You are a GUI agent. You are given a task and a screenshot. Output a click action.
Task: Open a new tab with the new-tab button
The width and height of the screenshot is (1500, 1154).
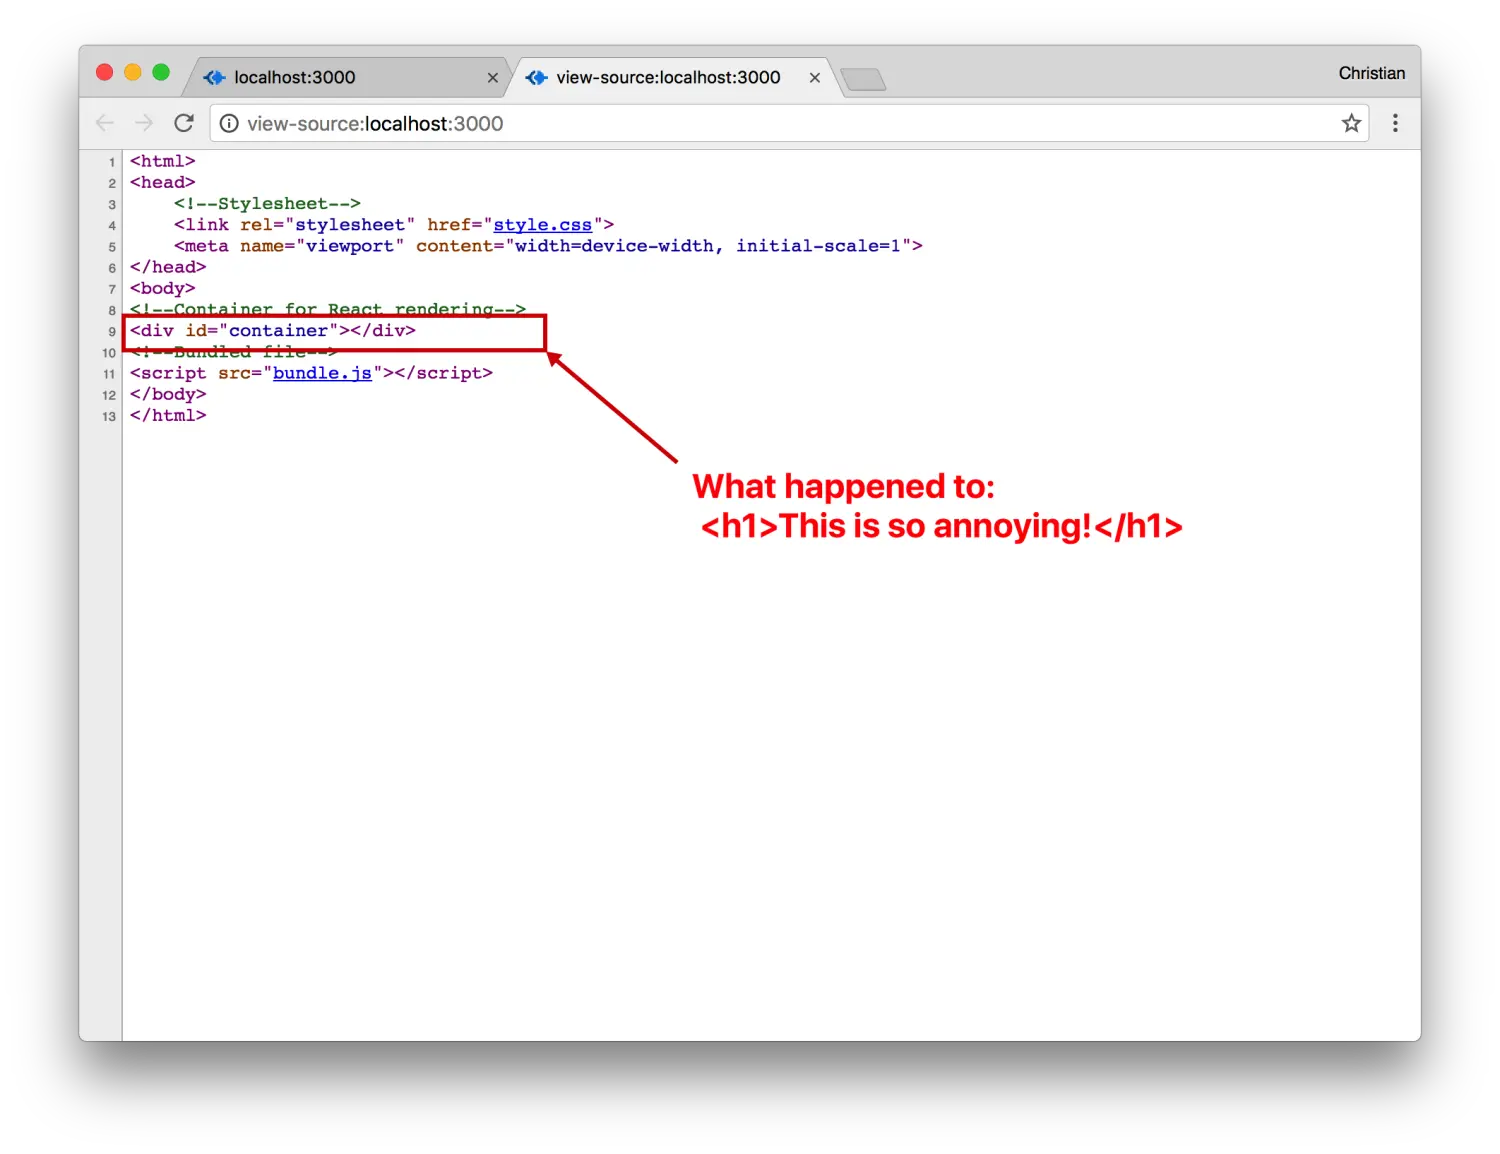point(863,79)
